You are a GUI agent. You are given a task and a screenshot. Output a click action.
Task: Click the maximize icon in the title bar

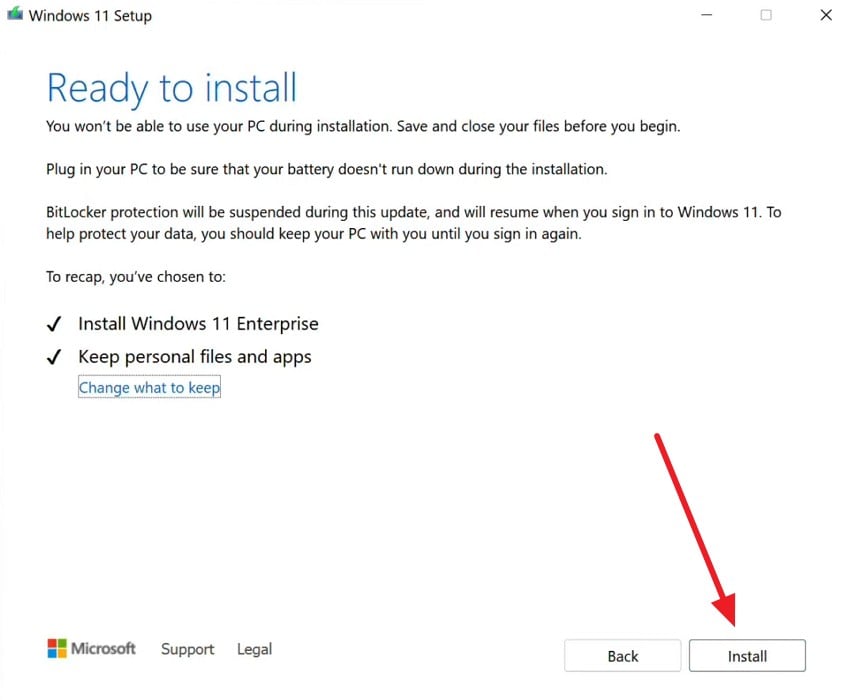coord(766,15)
